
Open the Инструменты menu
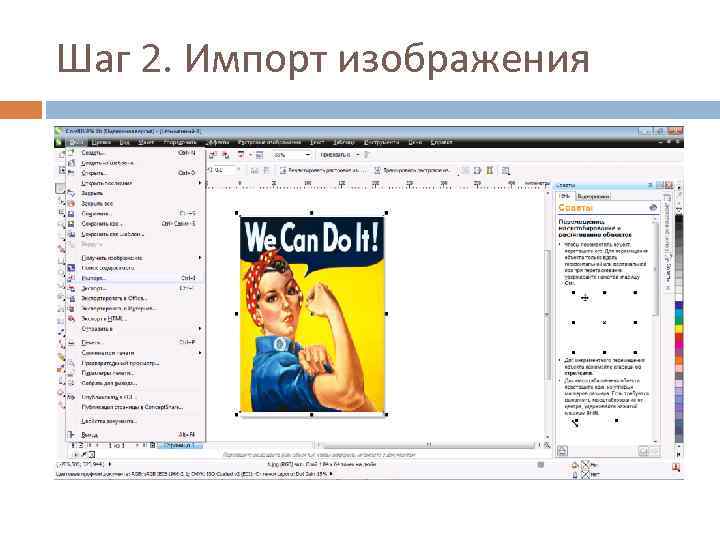click(x=381, y=143)
